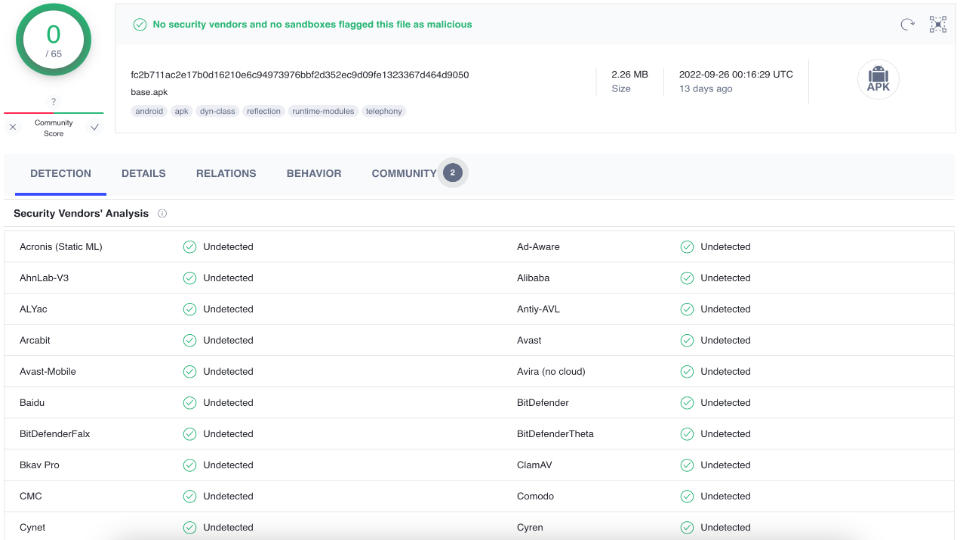Vote down with community score X

point(13,127)
